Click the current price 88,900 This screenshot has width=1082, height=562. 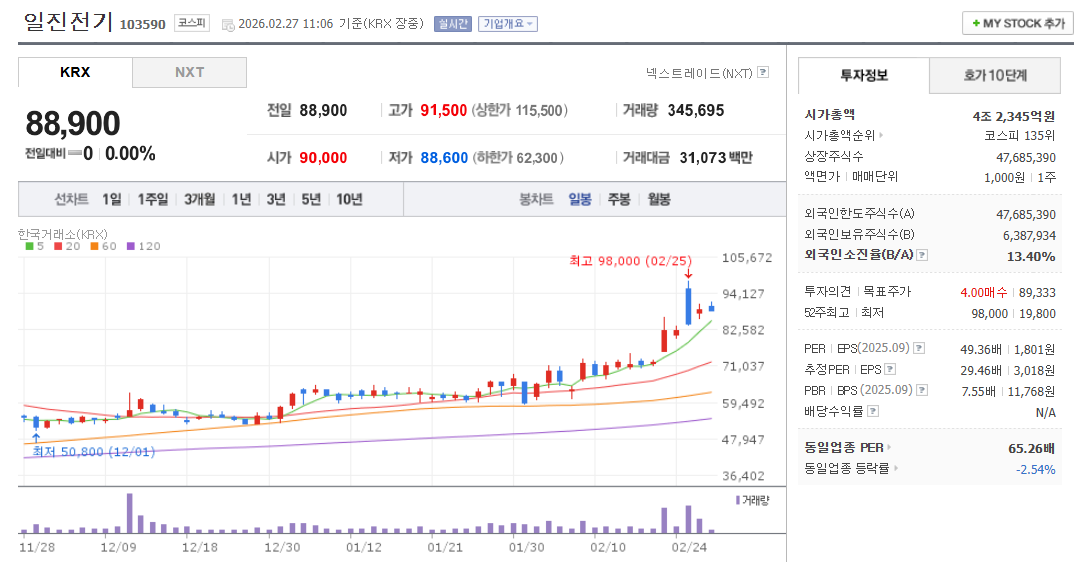point(72,124)
